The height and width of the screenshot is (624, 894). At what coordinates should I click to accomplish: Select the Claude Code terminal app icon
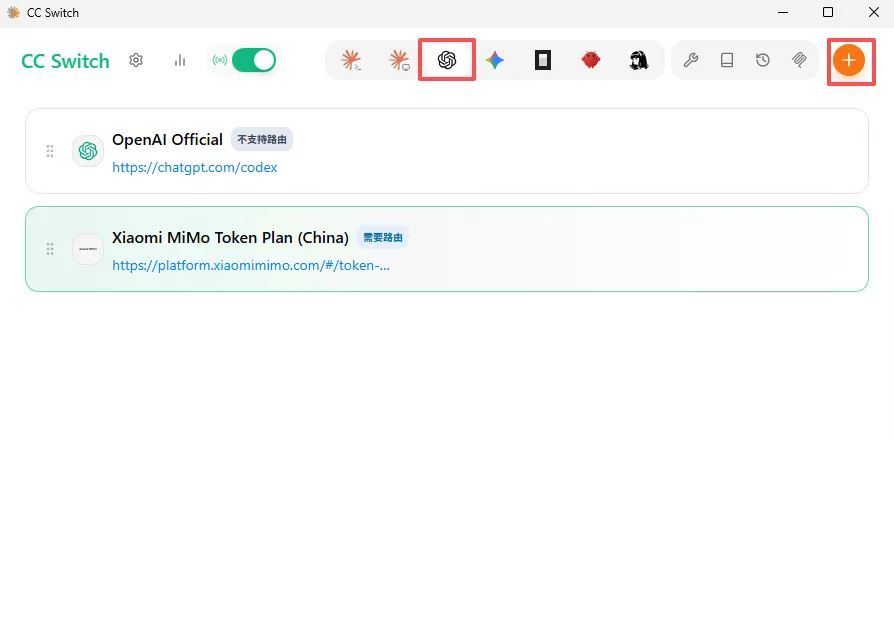click(x=351, y=60)
